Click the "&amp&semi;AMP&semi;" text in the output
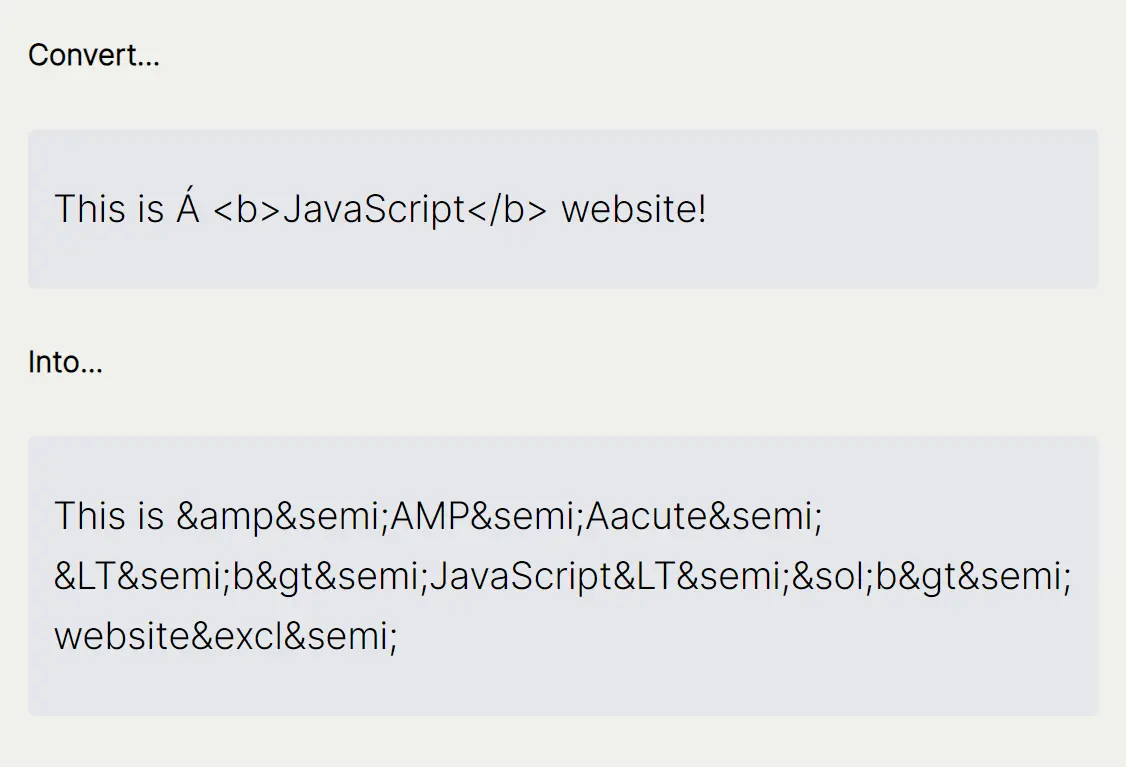1126x767 pixels. [380, 516]
